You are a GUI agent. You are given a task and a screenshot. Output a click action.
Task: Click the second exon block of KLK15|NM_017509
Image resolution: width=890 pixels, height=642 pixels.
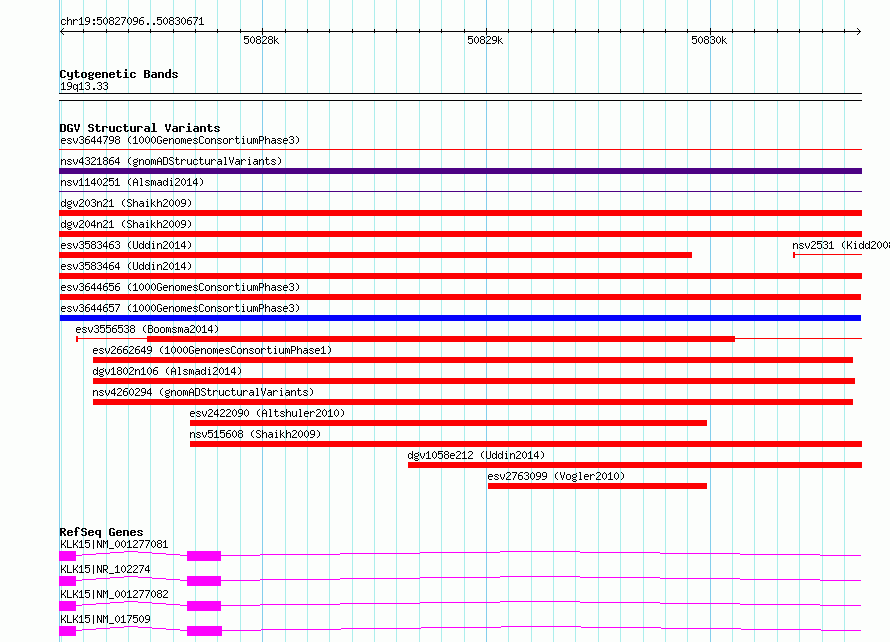[204, 631]
